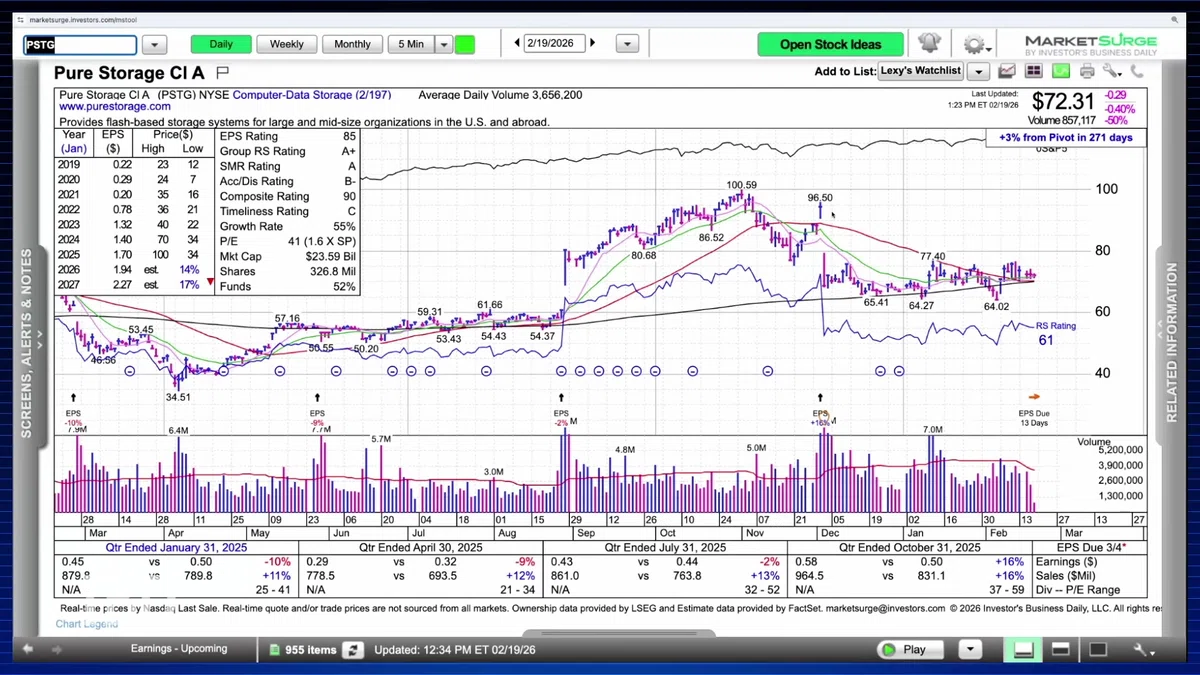Click the +3% from Pivot box
This screenshot has height=675, width=1200.
(1065, 137)
